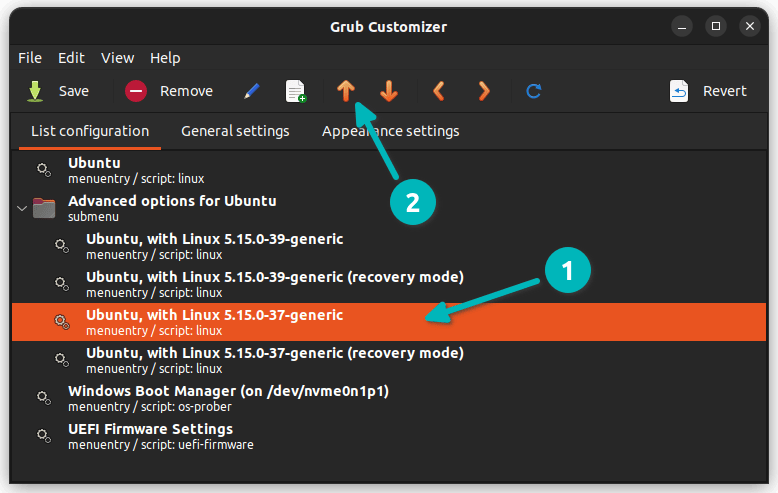Click the Save button in toolbar
Image resolution: width=778 pixels, height=493 pixels.
tap(58, 92)
